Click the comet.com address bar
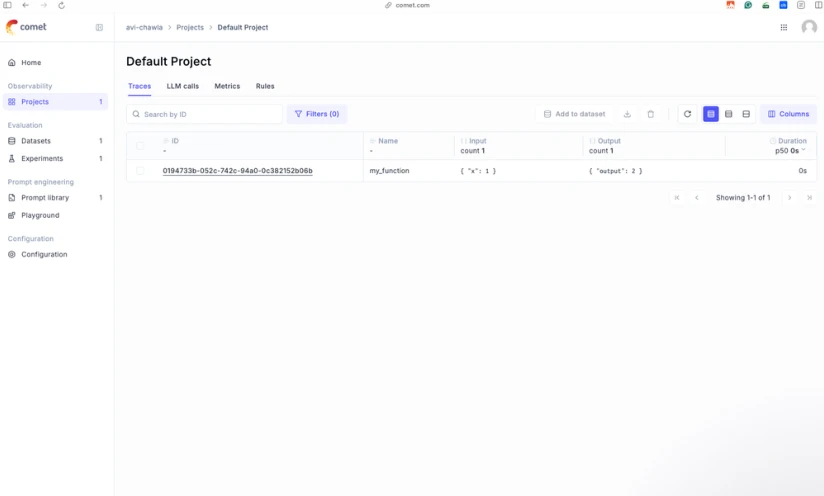 coord(407,5)
